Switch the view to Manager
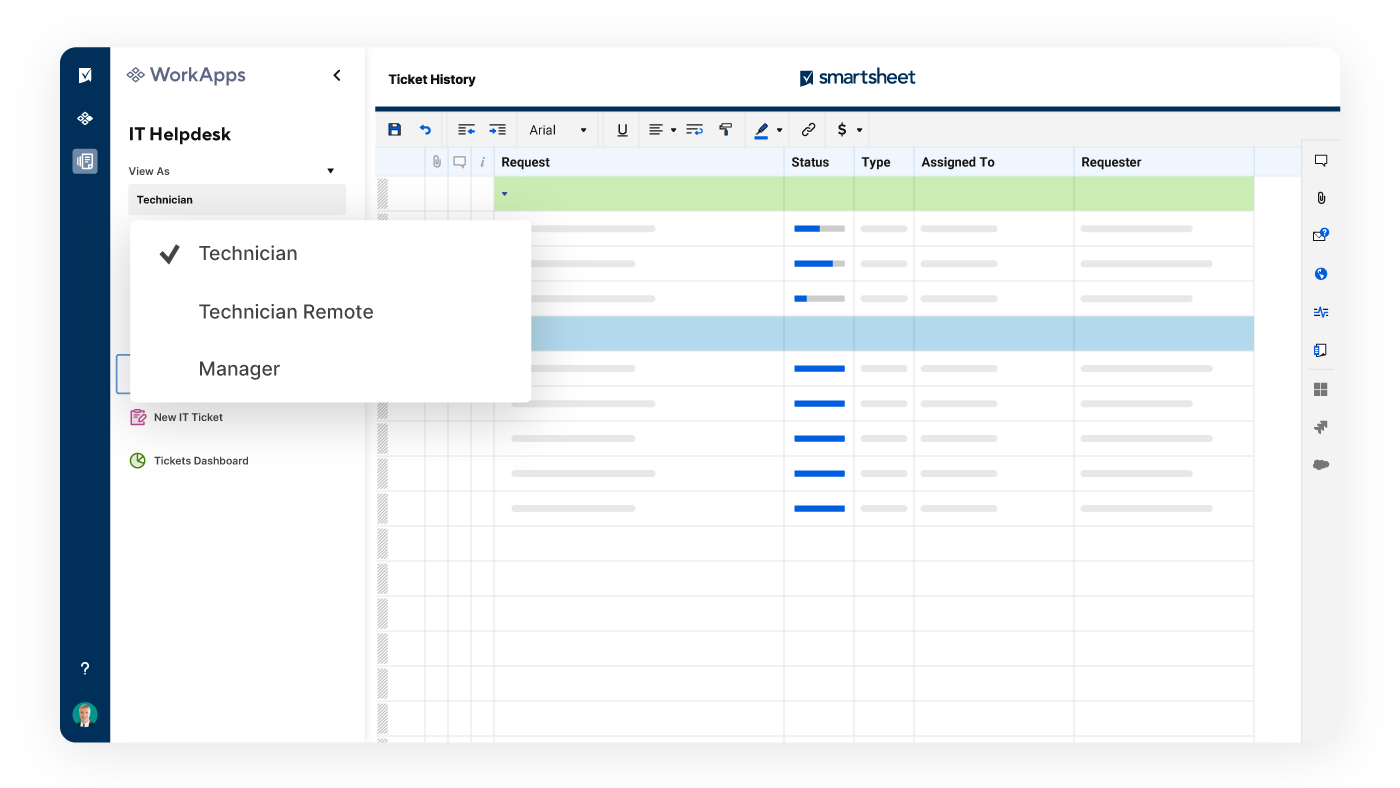Screen dimensions: 1400x788 point(239,369)
